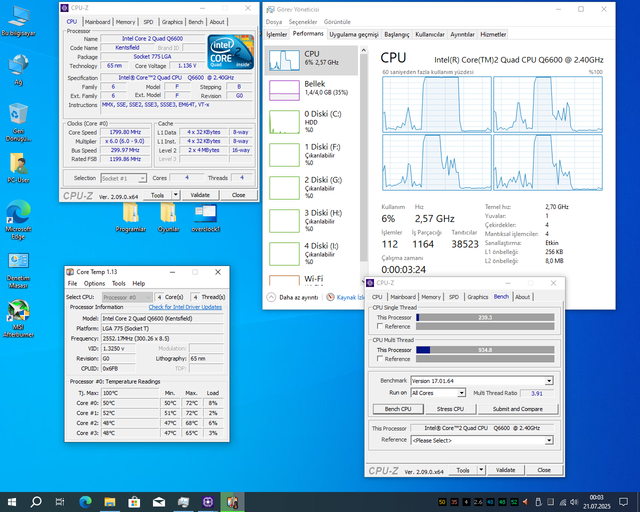The width and height of the screenshot is (640, 512).
Task: Click the Stress CPU button
Action: 450,409
